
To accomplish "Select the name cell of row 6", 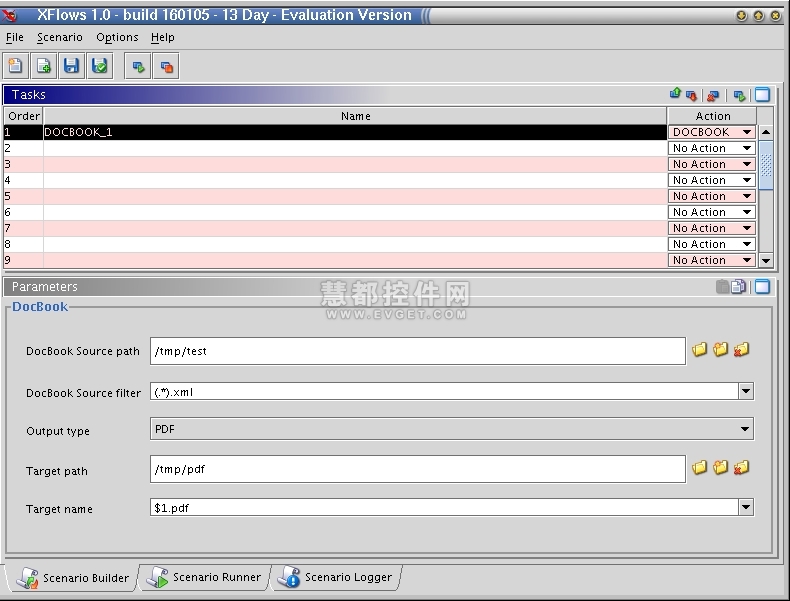I will point(355,212).
